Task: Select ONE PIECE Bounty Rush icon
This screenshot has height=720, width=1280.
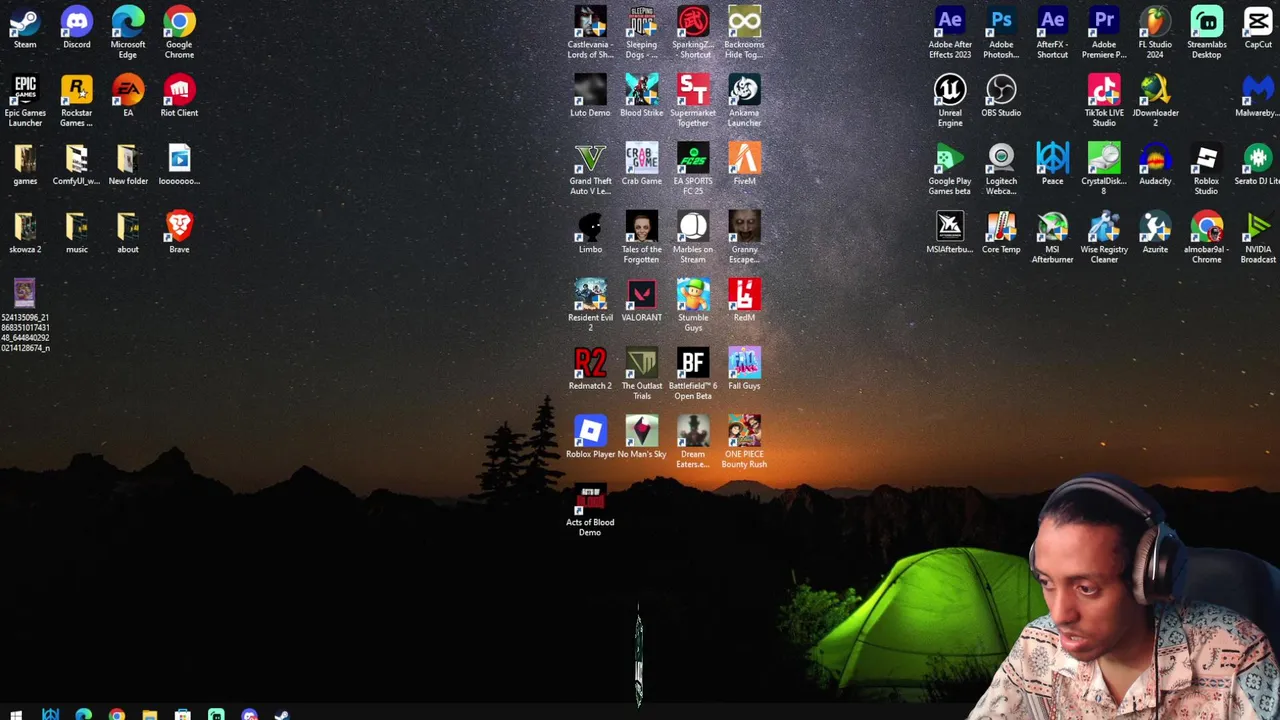Action: pos(744,432)
